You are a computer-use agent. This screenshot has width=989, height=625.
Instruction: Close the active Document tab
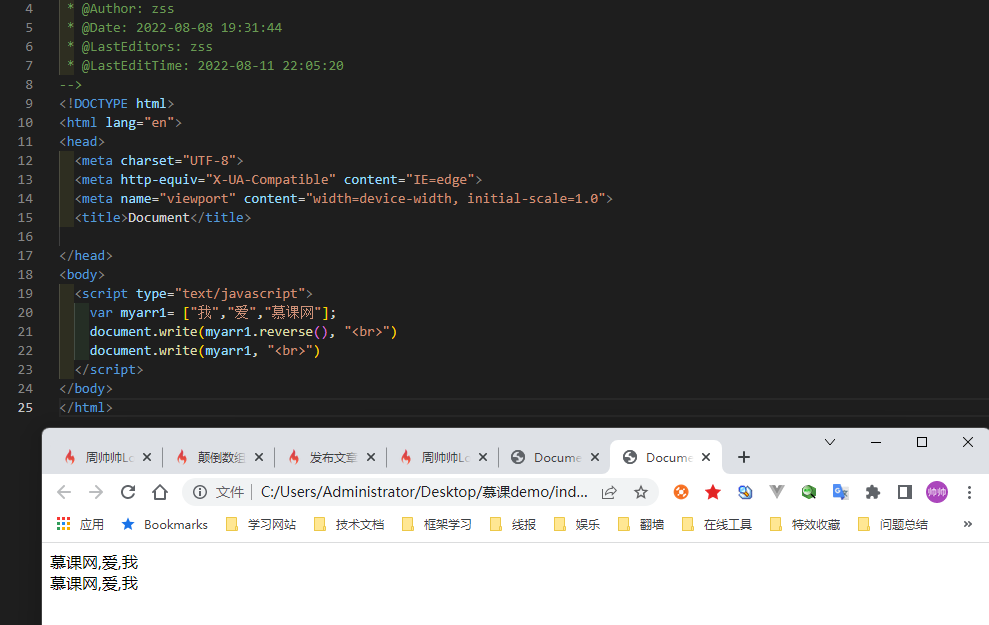706,457
